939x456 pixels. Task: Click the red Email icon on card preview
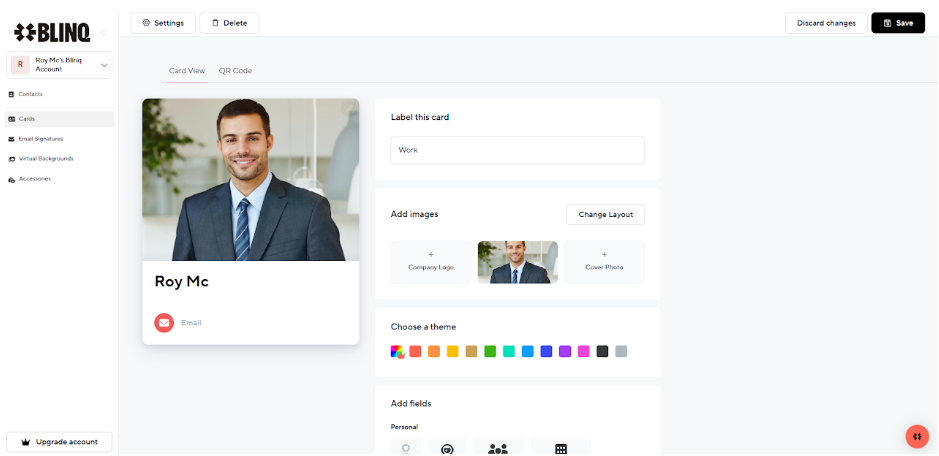(x=164, y=322)
